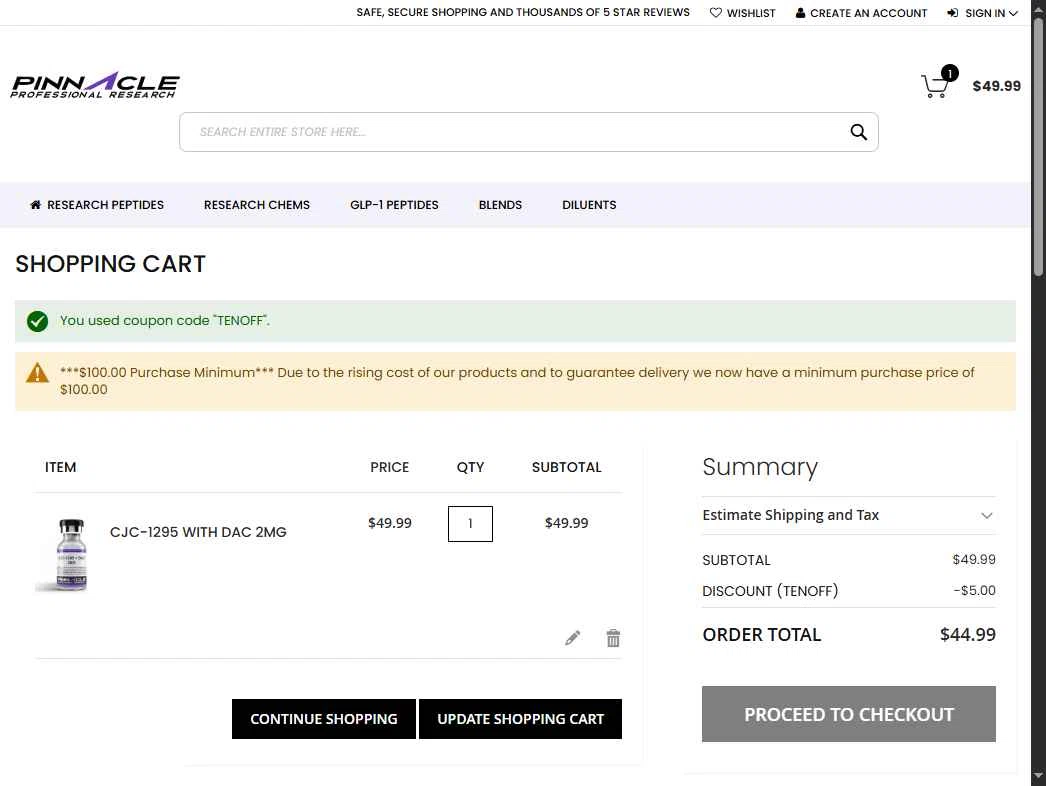
Task: Open the Sign In dropdown
Action: click(x=982, y=13)
